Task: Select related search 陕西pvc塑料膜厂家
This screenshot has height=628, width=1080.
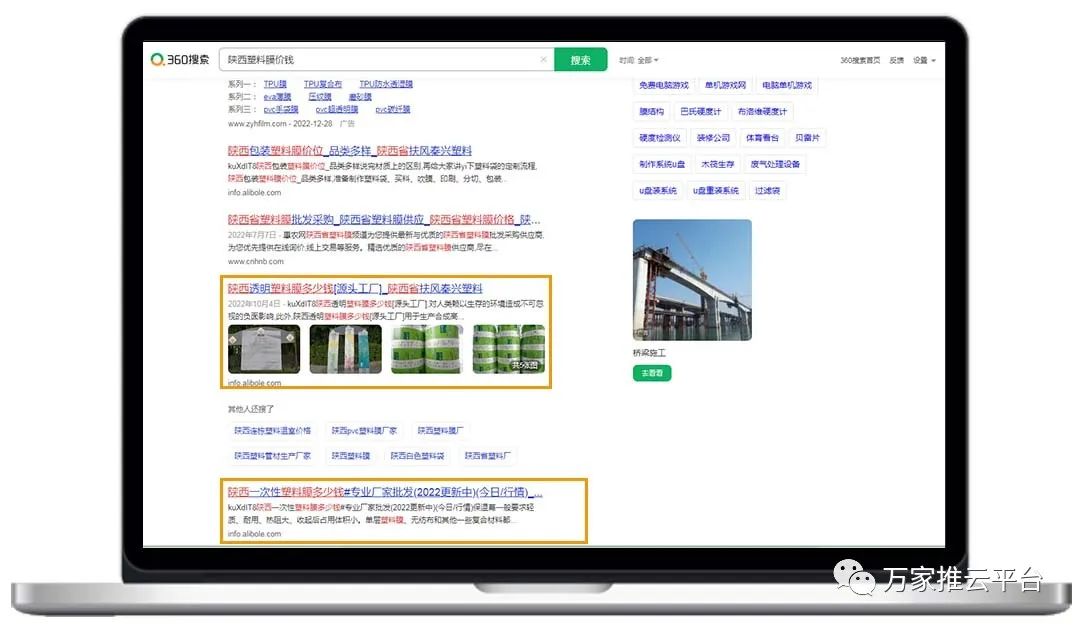Action: 365,431
